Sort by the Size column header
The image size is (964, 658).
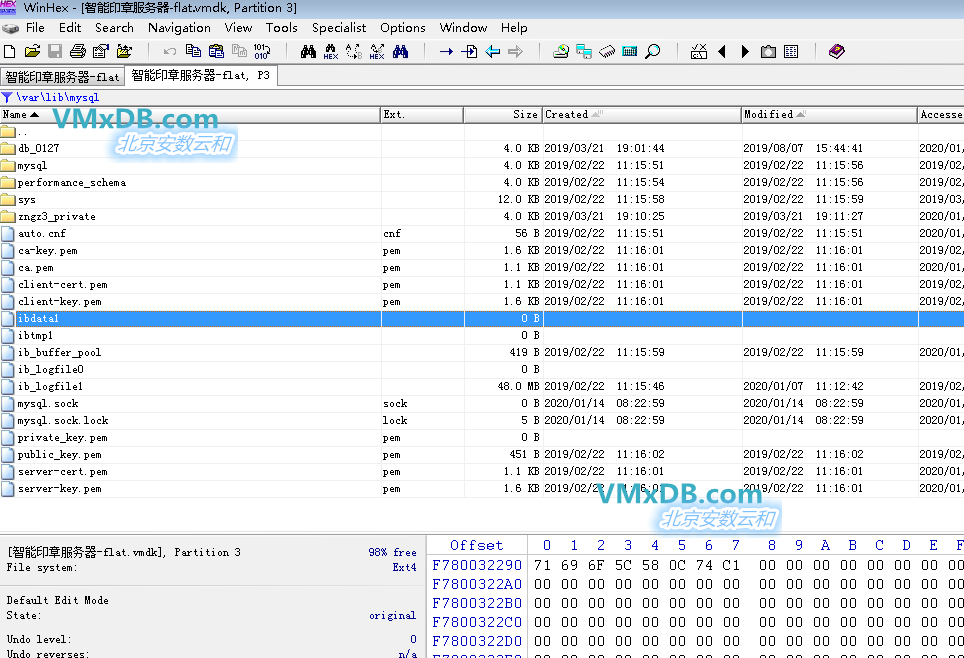point(503,114)
